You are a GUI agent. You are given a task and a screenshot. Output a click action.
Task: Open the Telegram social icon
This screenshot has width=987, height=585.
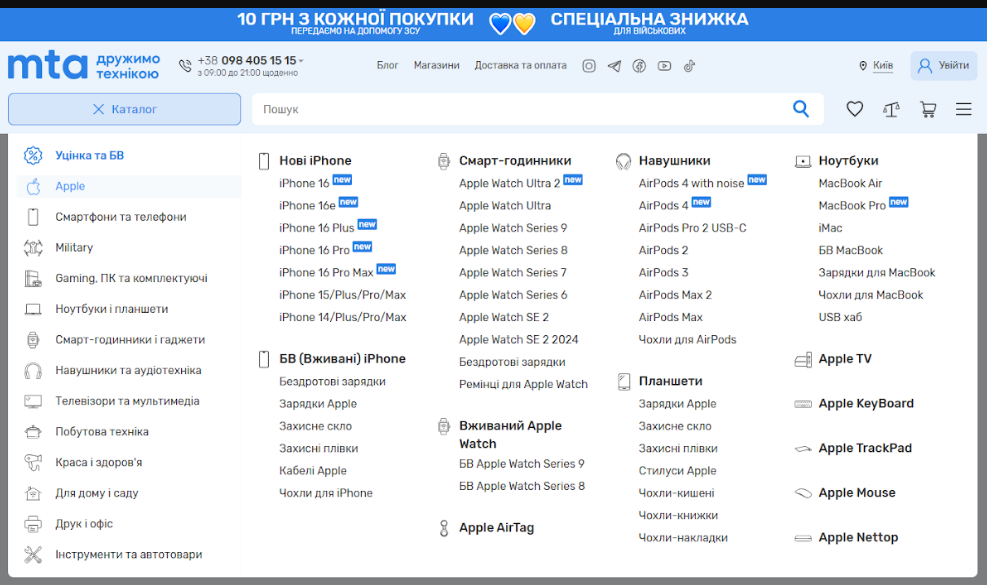(x=614, y=65)
